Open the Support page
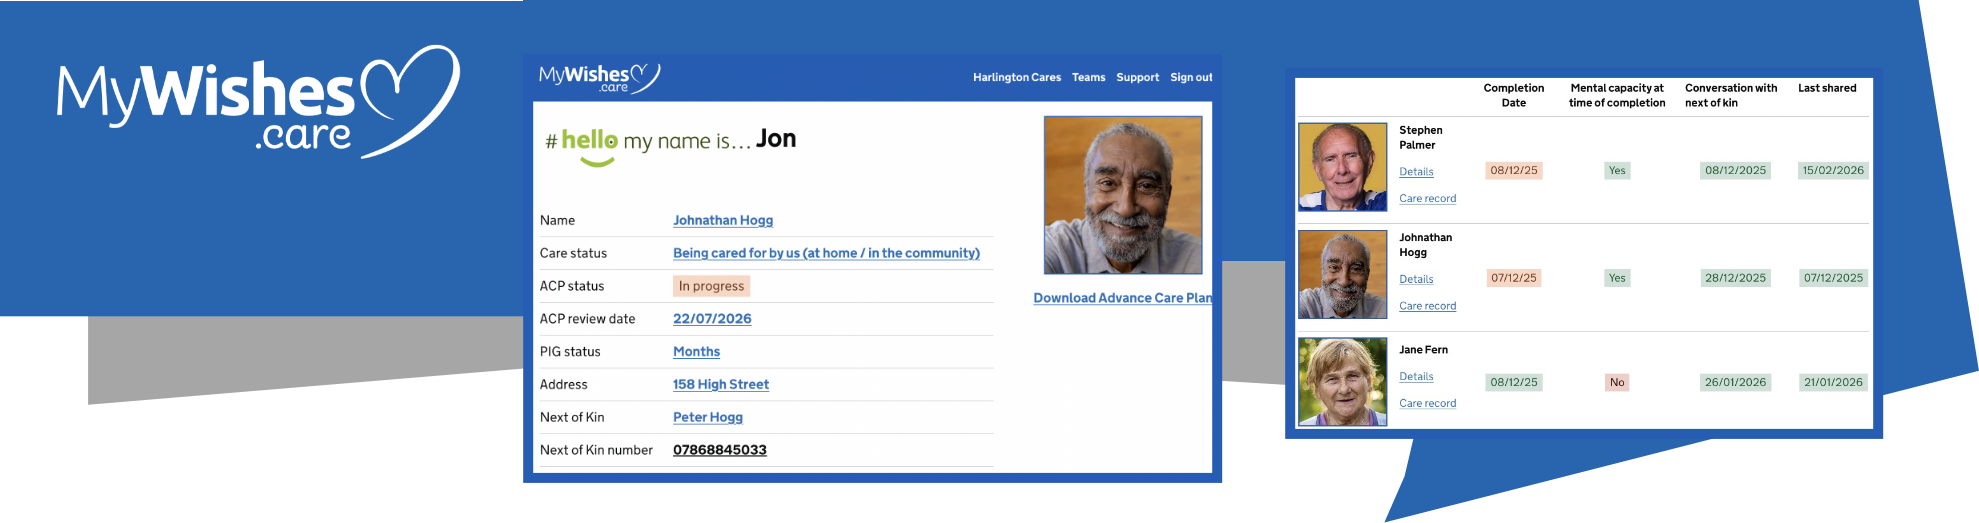The width and height of the screenshot is (1979, 523). pyautogui.click(x=1137, y=77)
